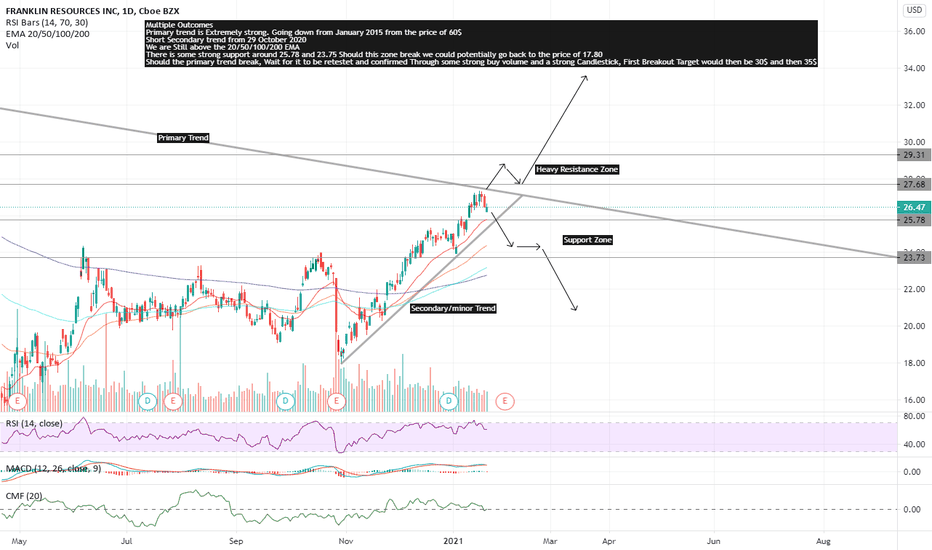Click the 32.00 price axis label

coord(914,105)
